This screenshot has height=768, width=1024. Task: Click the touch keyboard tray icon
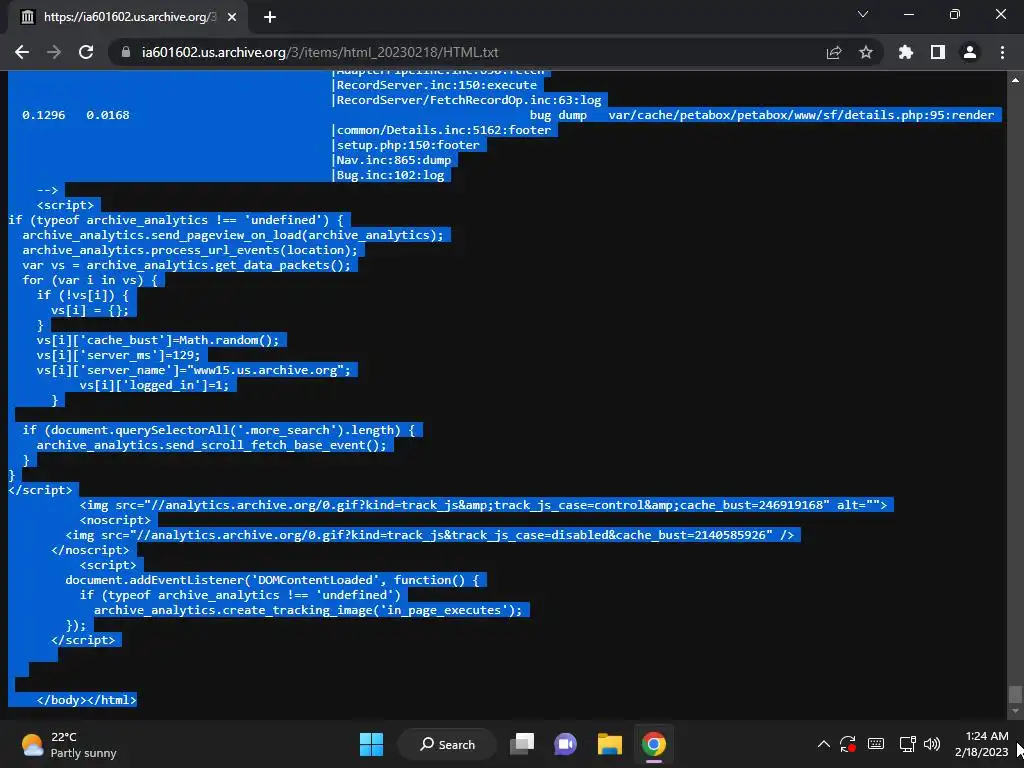[876, 744]
